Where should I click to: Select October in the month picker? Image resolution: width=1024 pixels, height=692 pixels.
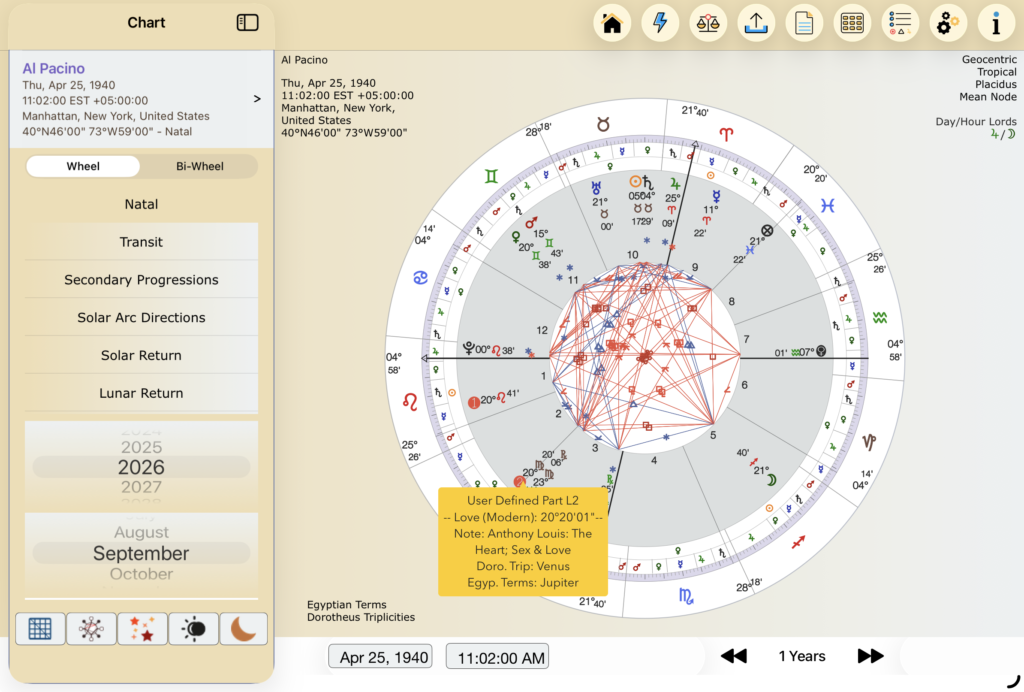pyautogui.click(x=141, y=574)
